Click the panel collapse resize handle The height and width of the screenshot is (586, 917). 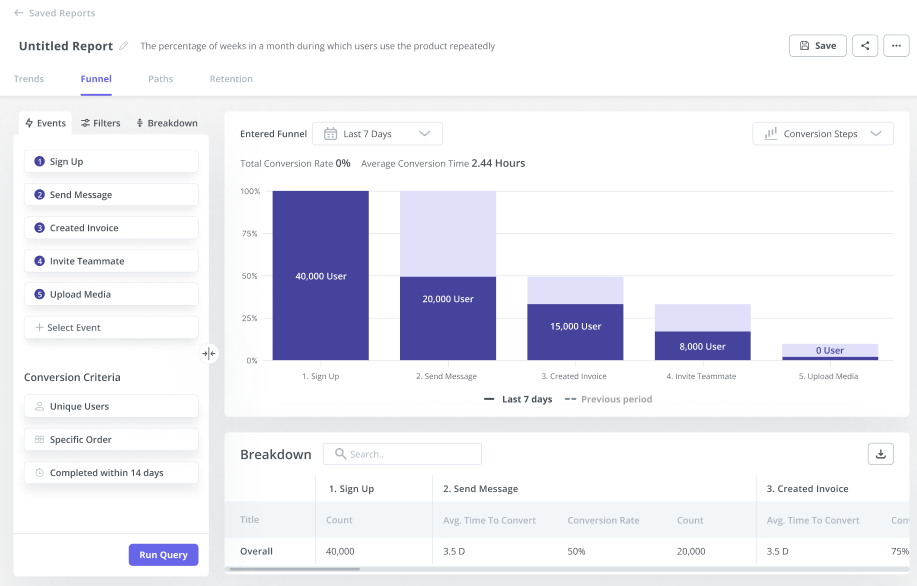pyautogui.click(x=208, y=353)
